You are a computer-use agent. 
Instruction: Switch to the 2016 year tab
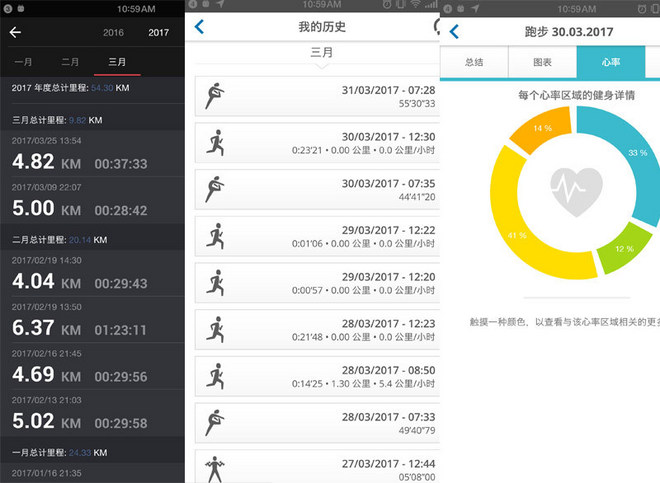(113, 32)
